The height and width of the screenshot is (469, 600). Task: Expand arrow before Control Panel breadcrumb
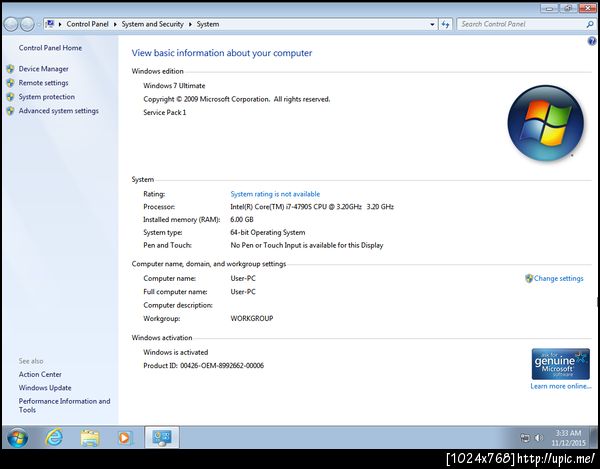[60, 24]
